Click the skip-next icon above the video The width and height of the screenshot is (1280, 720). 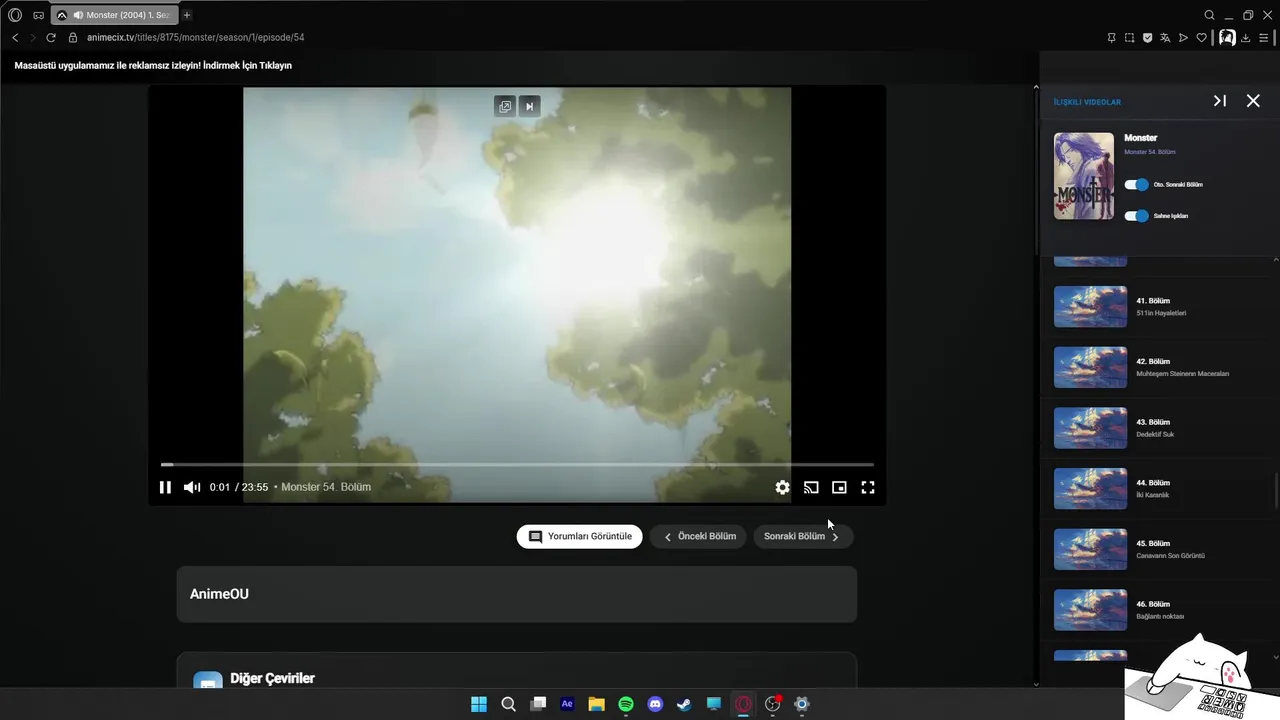[530, 106]
